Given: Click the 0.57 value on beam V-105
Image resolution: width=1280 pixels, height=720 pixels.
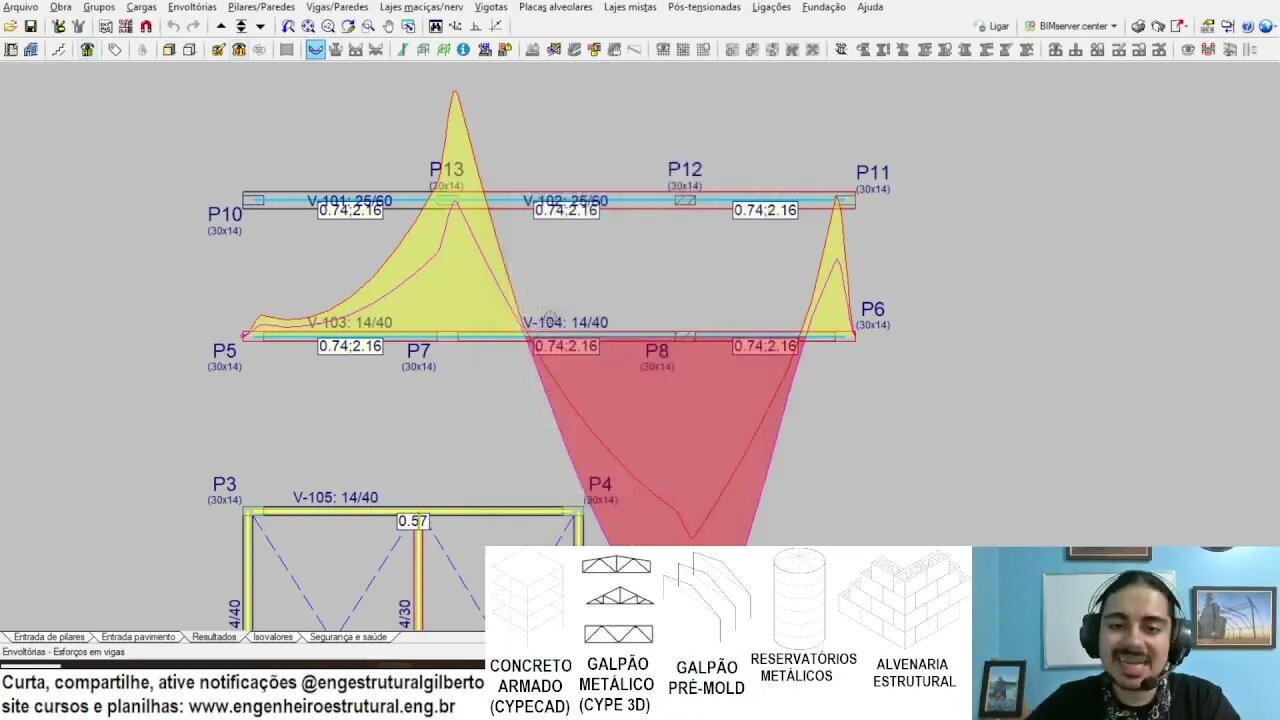Looking at the screenshot, I should coord(413,521).
